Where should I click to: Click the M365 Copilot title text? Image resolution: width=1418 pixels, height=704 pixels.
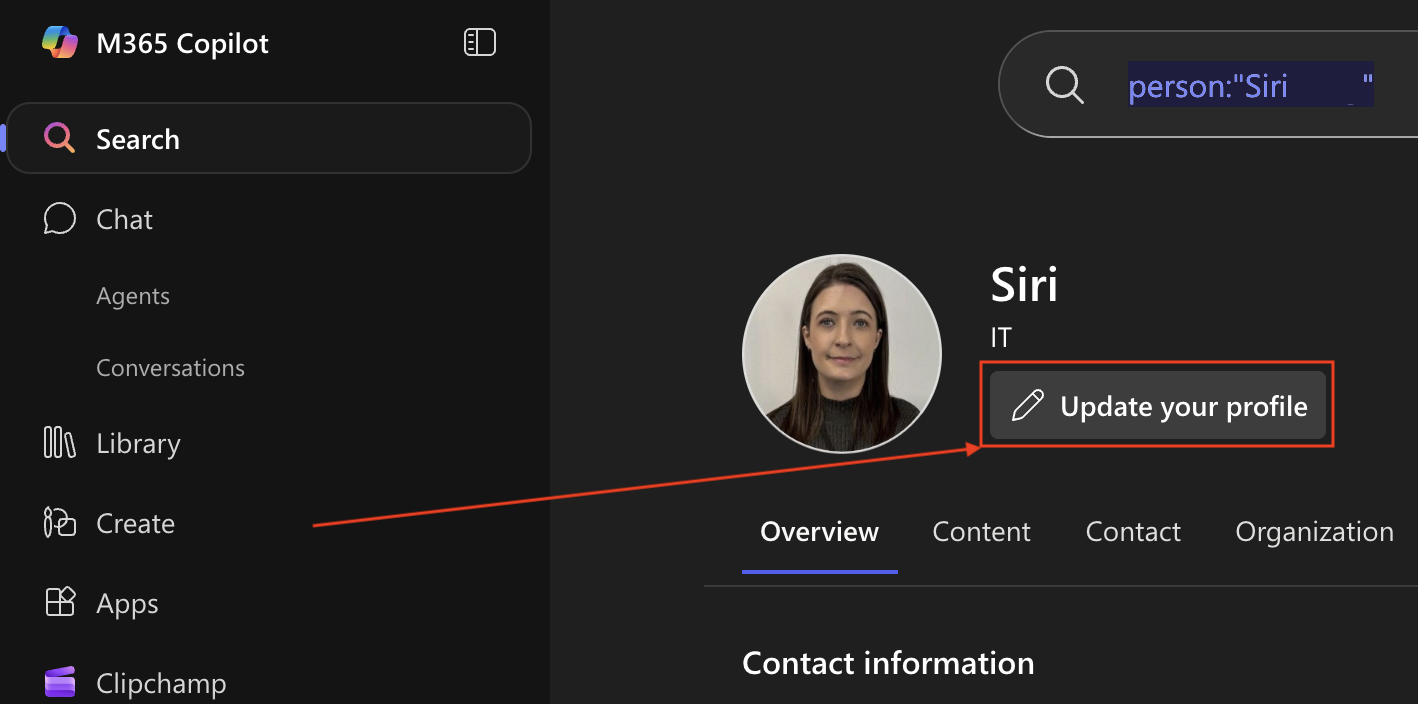point(182,43)
